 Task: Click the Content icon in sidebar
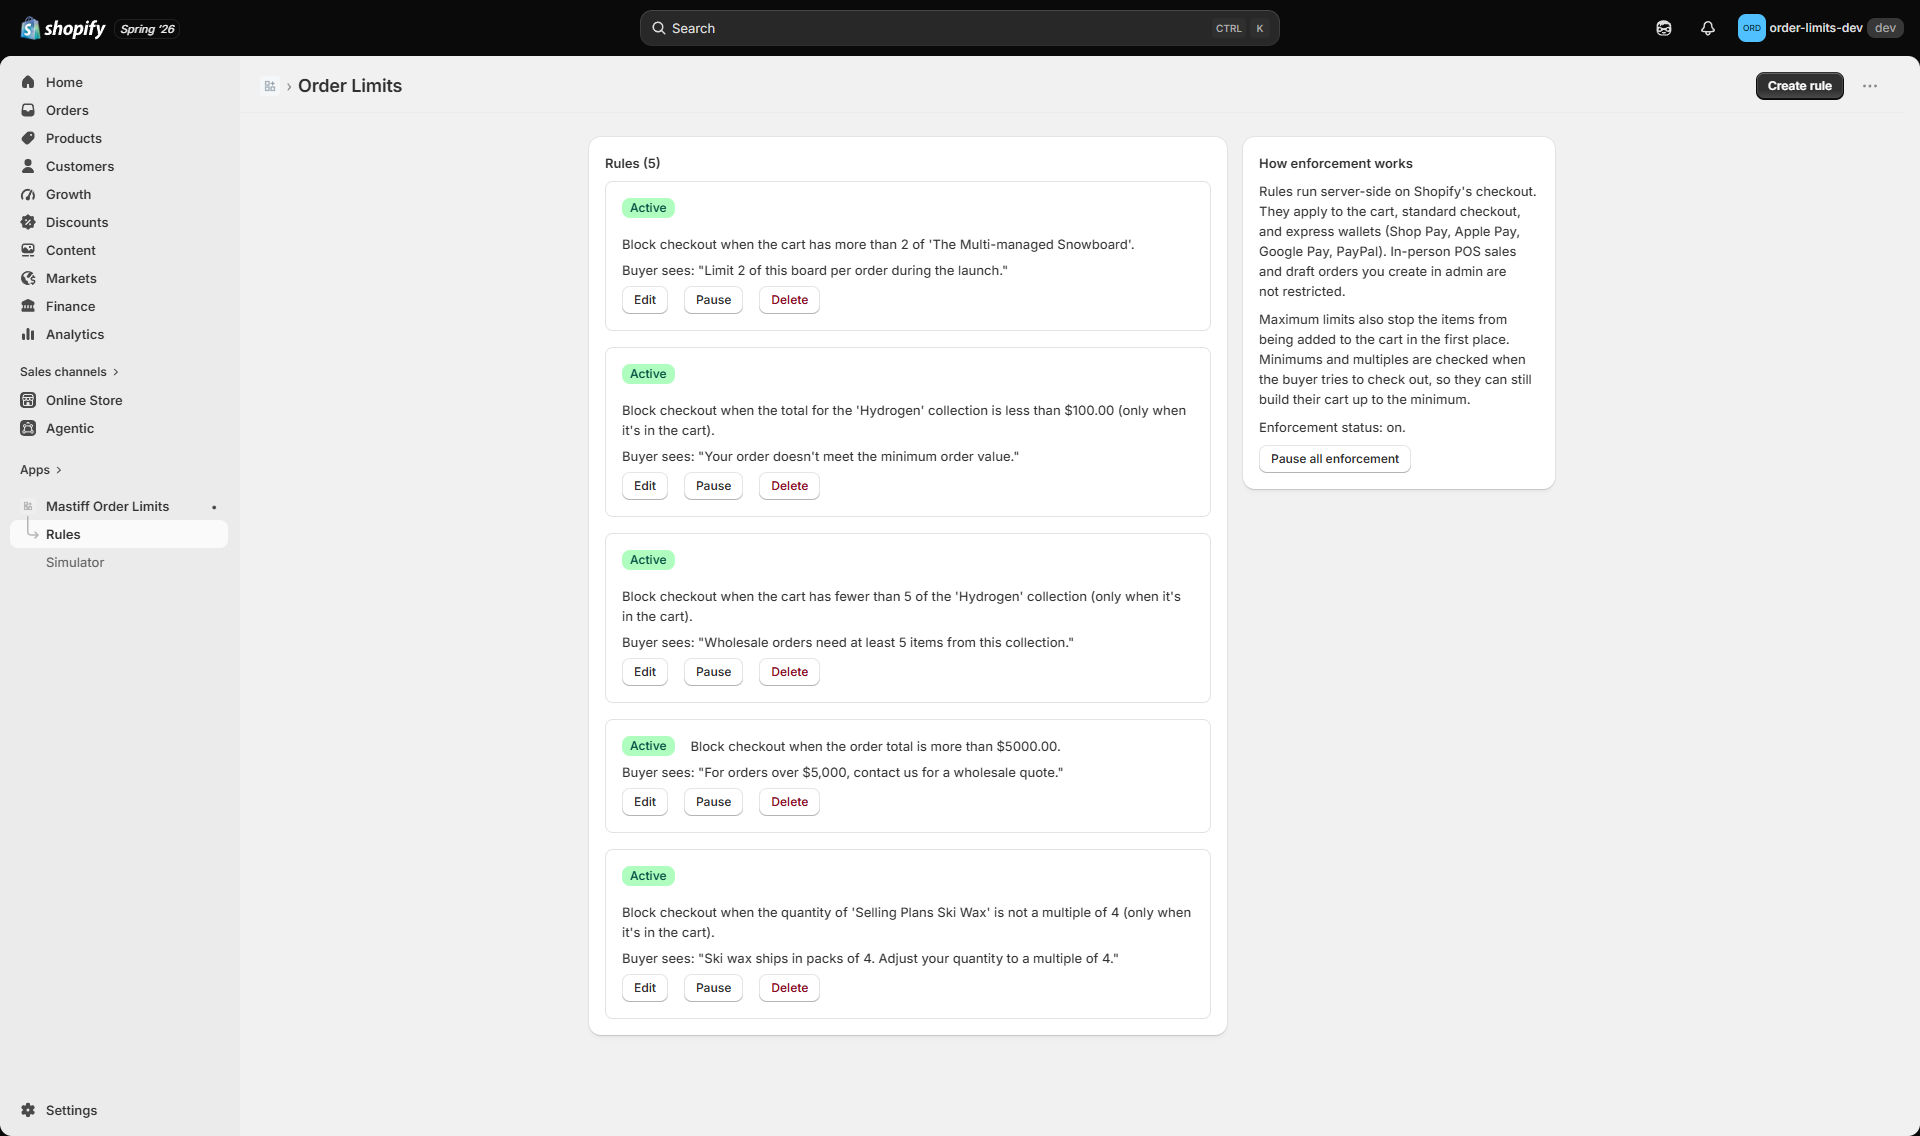coord(28,250)
